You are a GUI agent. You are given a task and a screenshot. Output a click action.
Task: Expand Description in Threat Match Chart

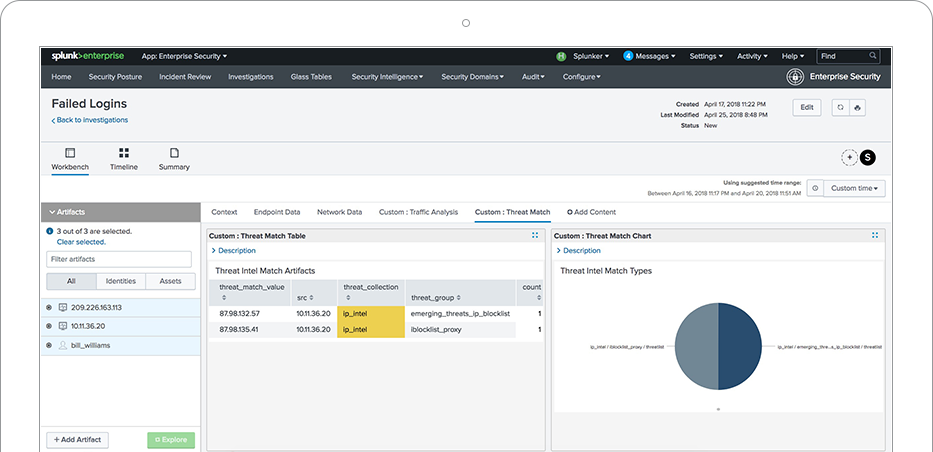[x=579, y=250]
